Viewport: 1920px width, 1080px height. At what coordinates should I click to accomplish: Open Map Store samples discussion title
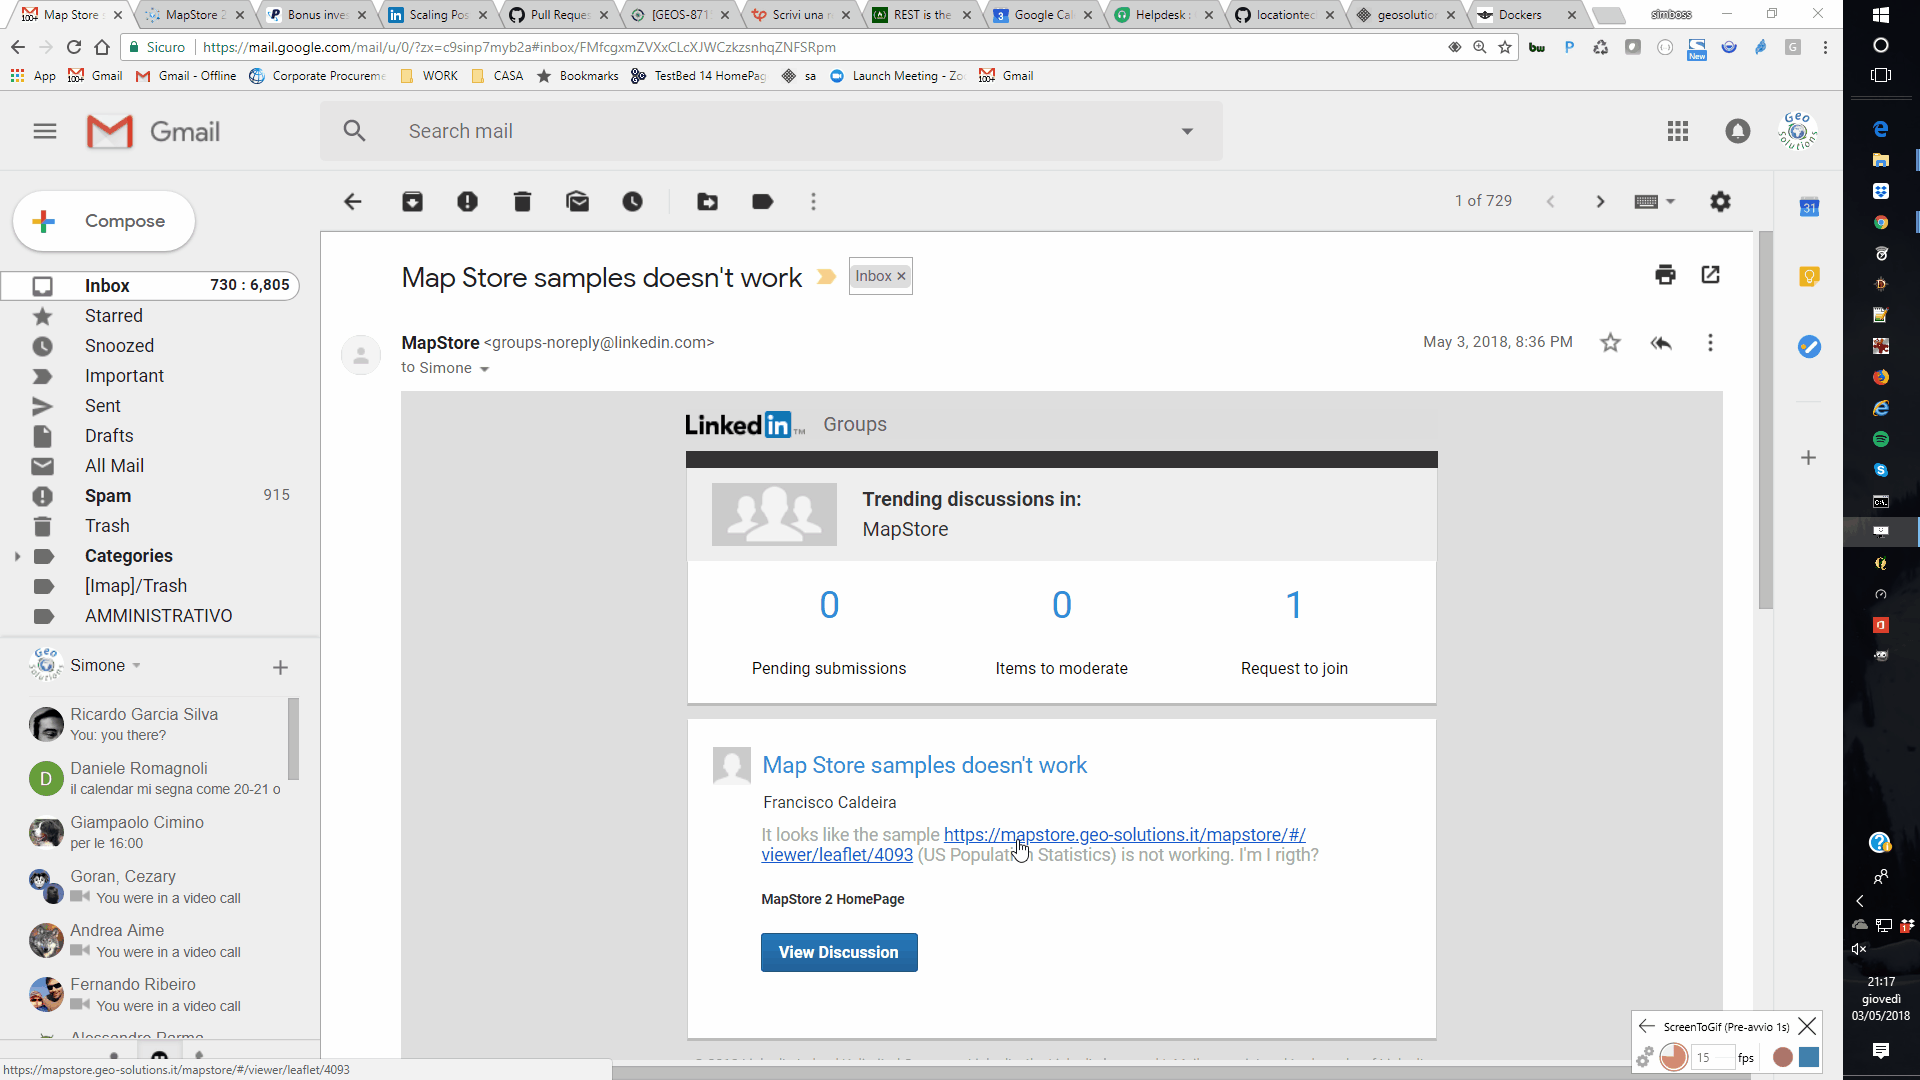[924, 765]
